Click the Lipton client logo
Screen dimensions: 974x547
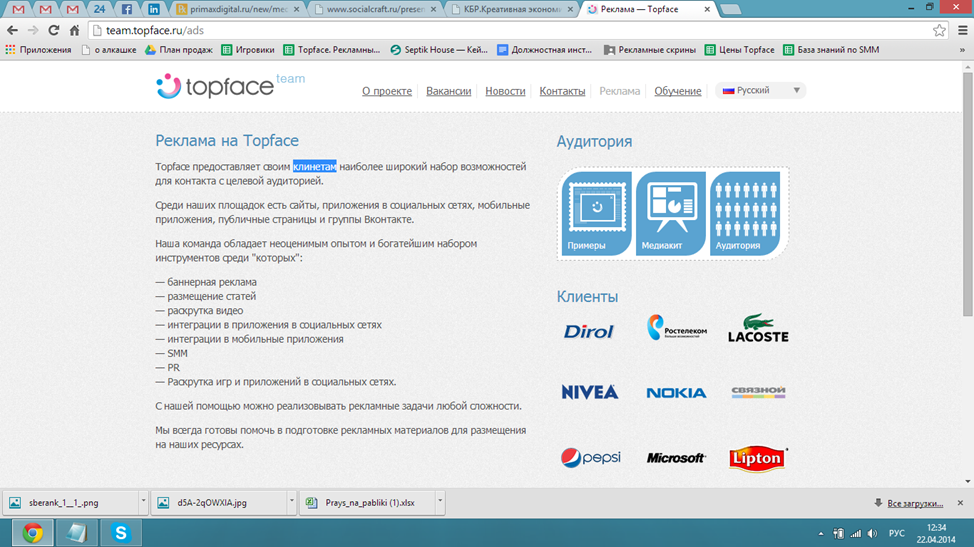(x=758, y=459)
